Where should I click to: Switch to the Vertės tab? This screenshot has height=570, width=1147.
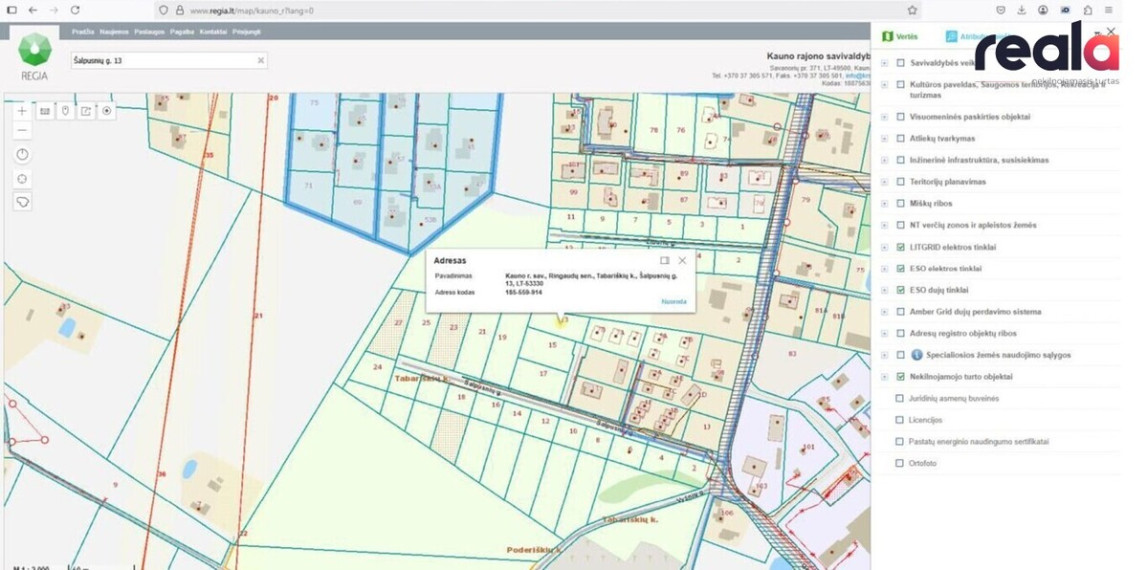pyautogui.click(x=900, y=36)
